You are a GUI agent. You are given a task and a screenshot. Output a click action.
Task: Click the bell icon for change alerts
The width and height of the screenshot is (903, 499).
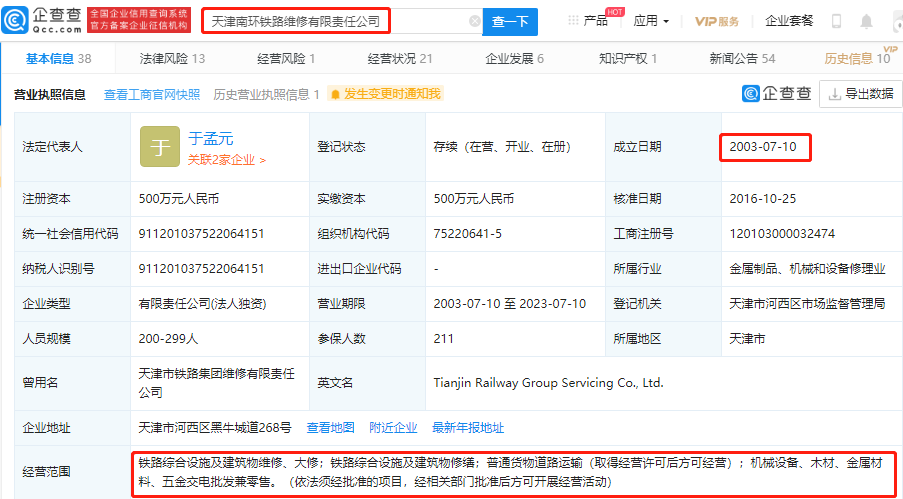[x=335, y=94]
